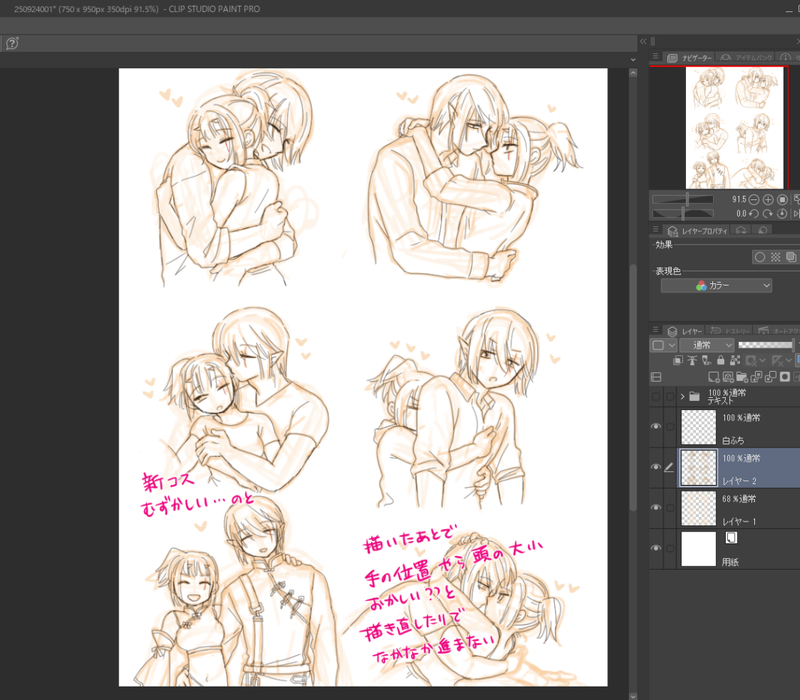Hide レイヤー 2 using eye icon
The height and width of the screenshot is (700, 800).
[656, 467]
